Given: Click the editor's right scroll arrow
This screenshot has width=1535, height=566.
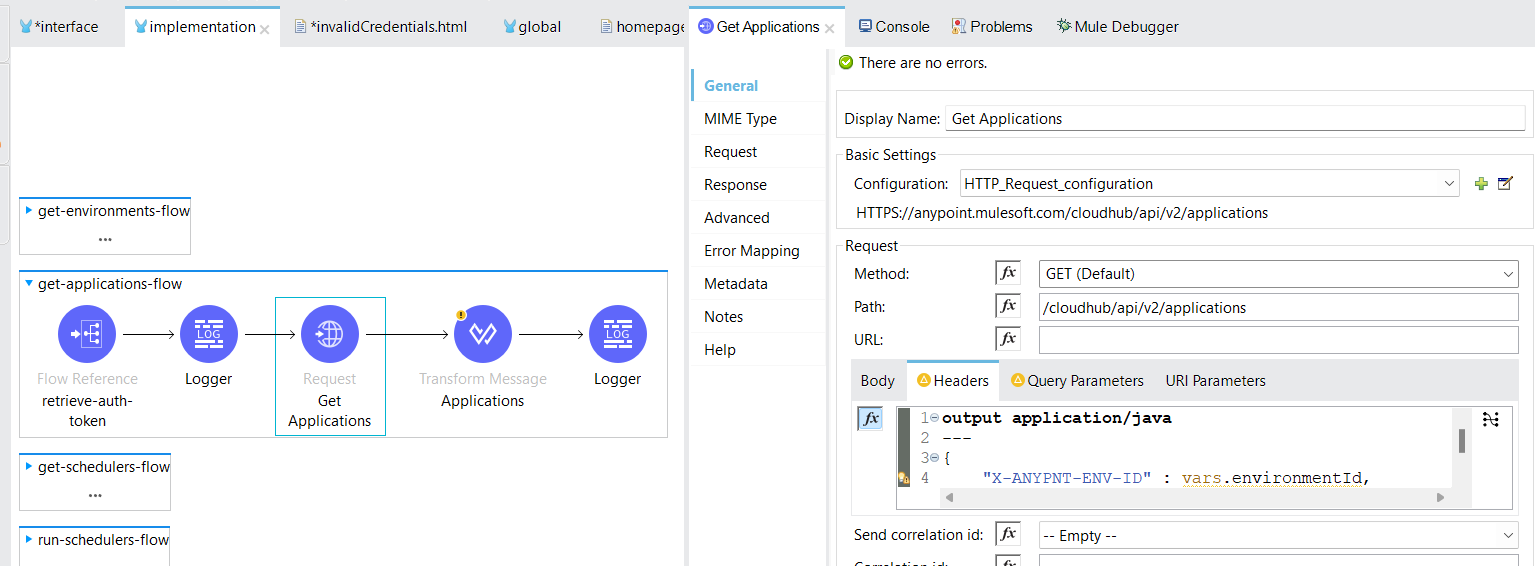Looking at the screenshot, I should click(1440, 497).
